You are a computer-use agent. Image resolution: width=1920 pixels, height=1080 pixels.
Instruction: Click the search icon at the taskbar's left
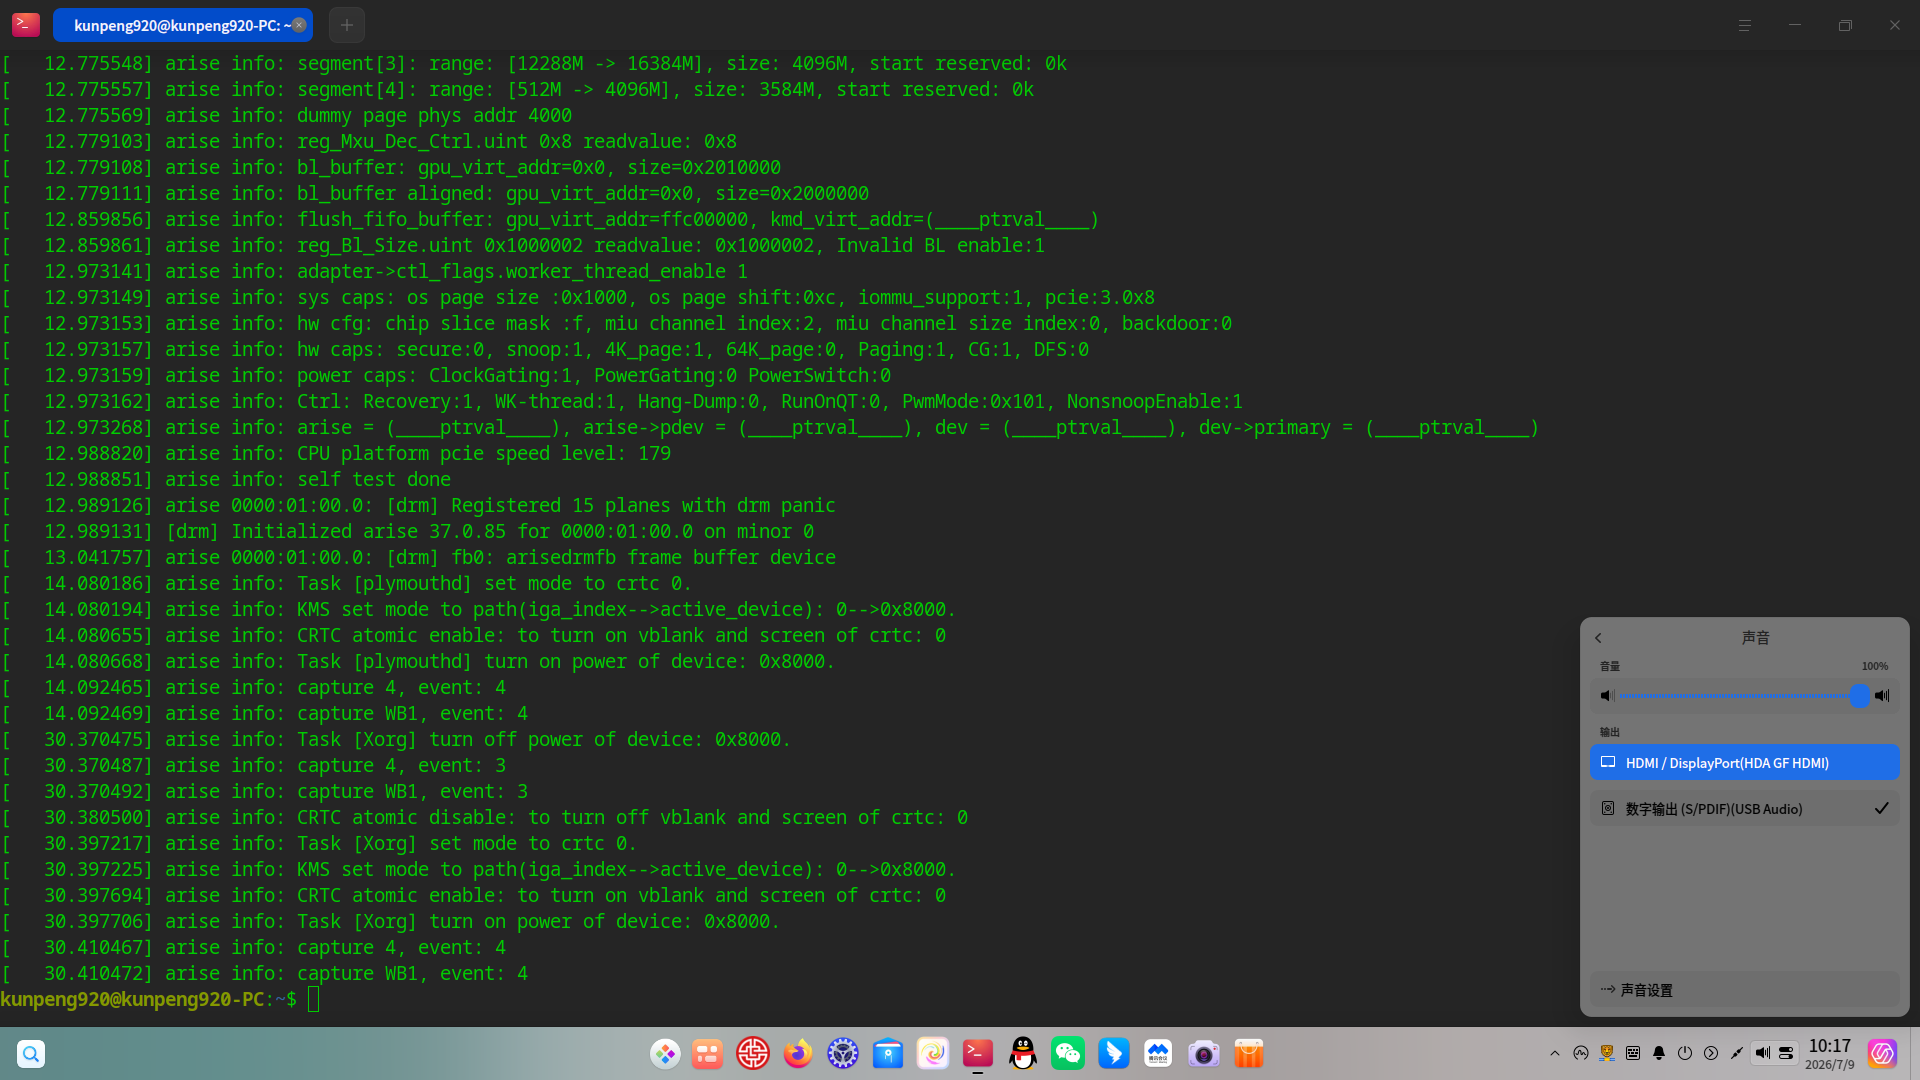coord(31,1054)
